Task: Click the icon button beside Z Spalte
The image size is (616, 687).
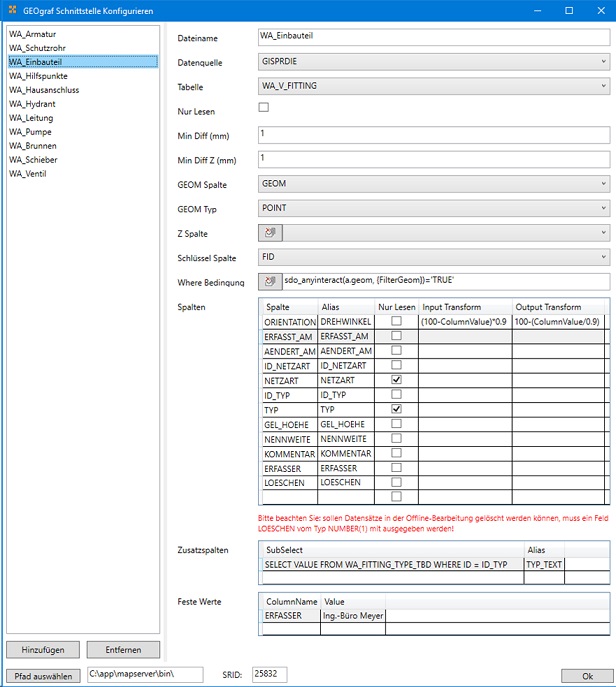Action: click(269, 233)
